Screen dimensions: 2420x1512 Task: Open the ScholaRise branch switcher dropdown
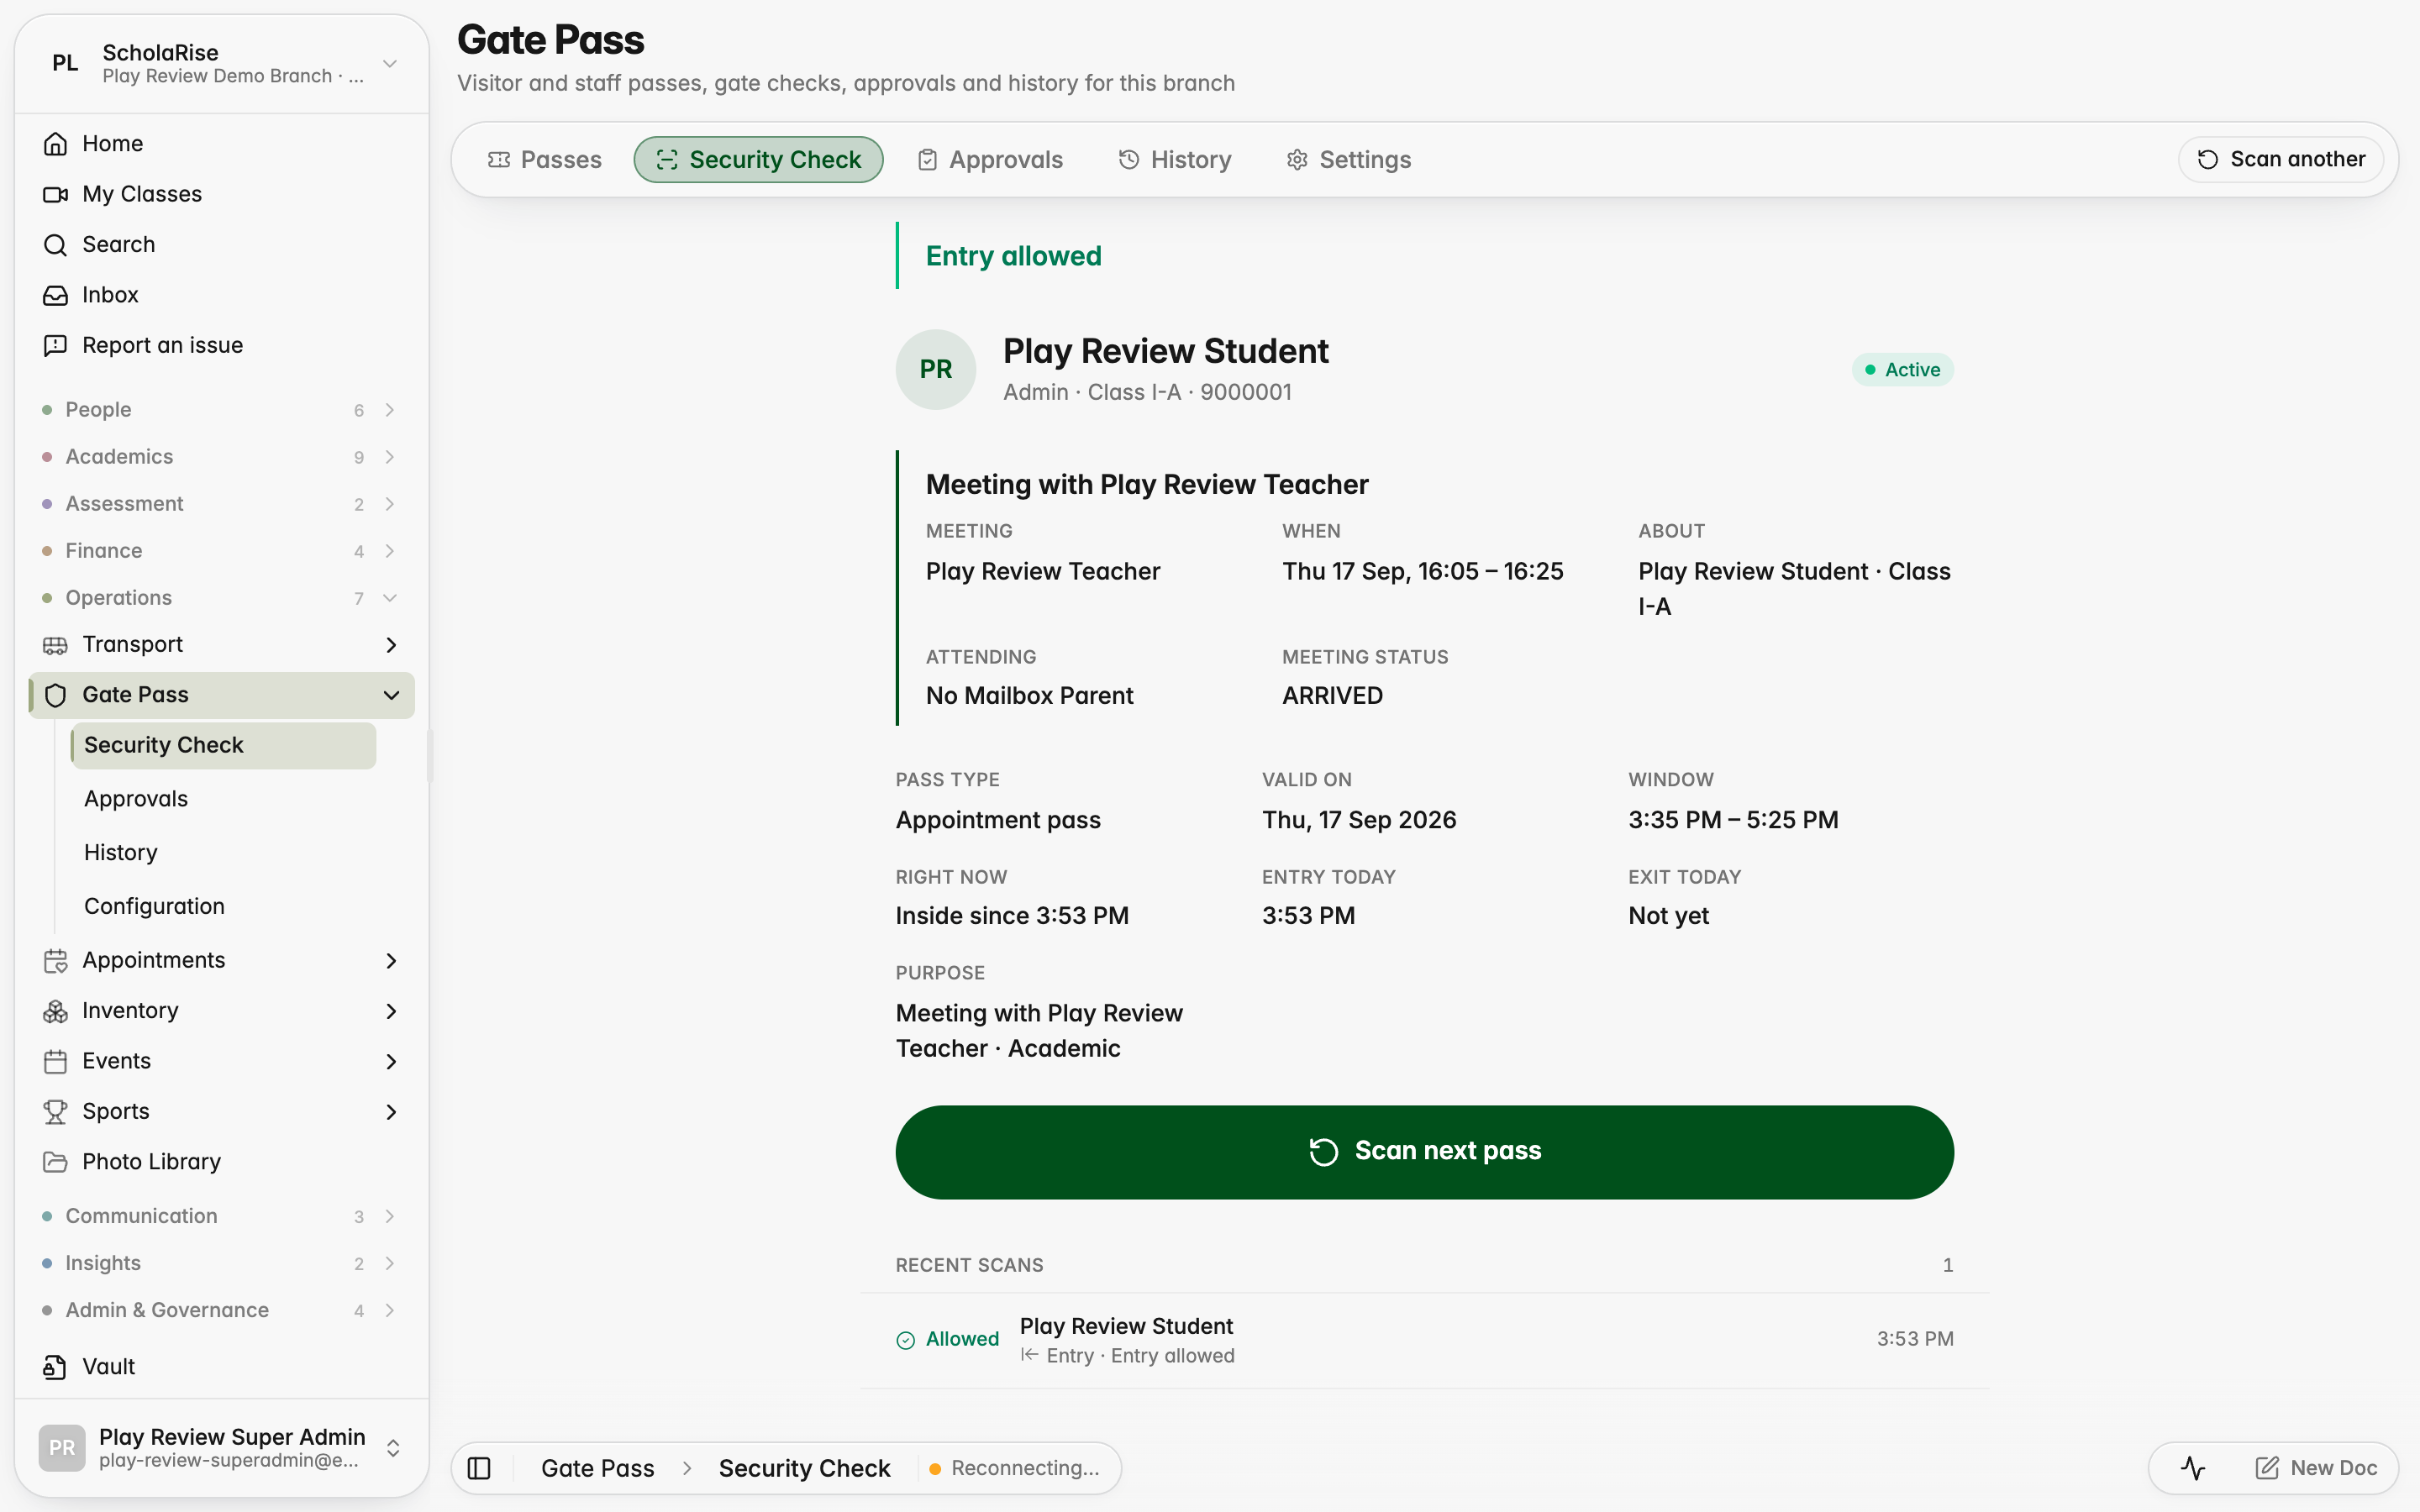click(222, 64)
